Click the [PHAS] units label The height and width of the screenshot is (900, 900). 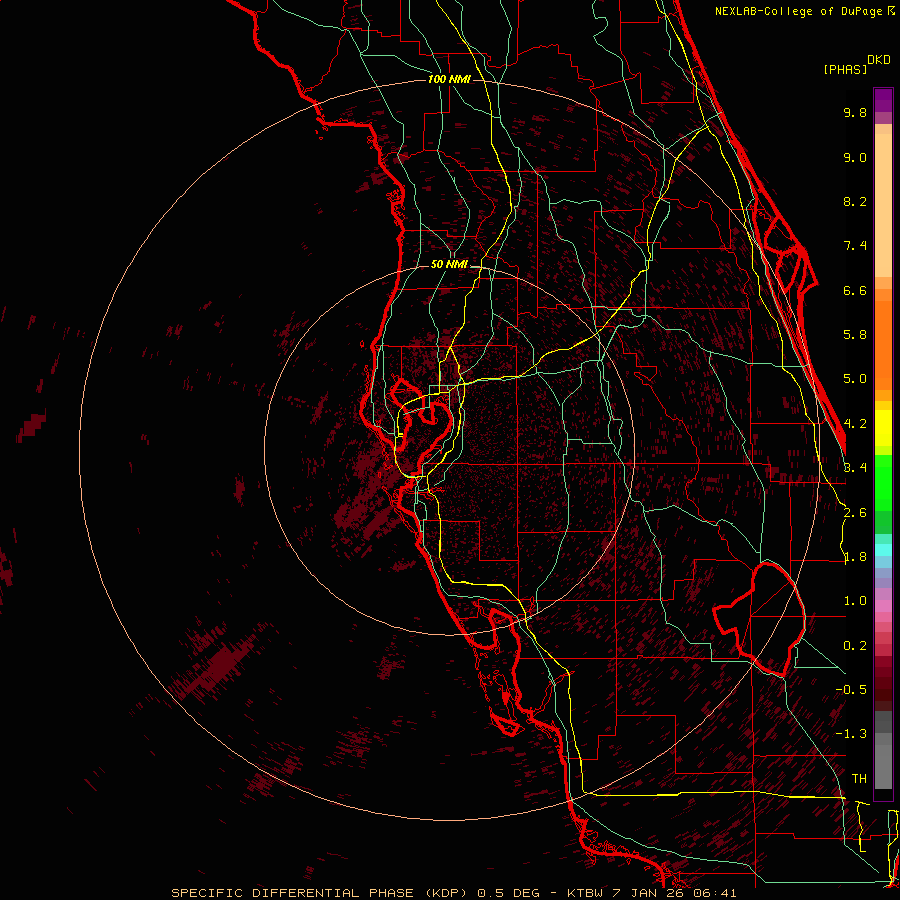[x=844, y=69]
